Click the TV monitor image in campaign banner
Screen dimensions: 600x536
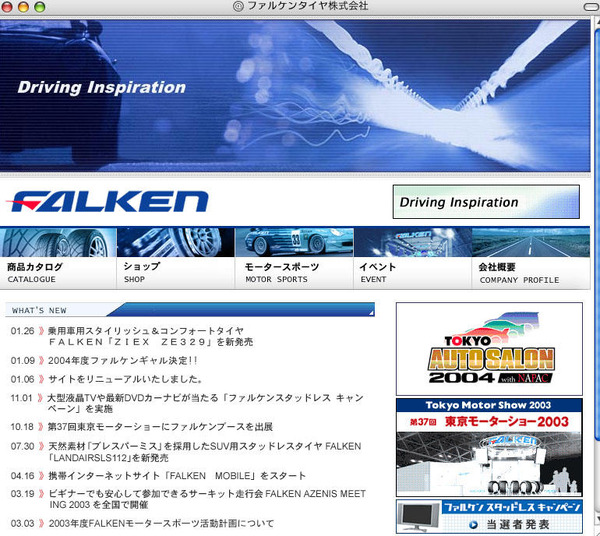click(419, 517)
